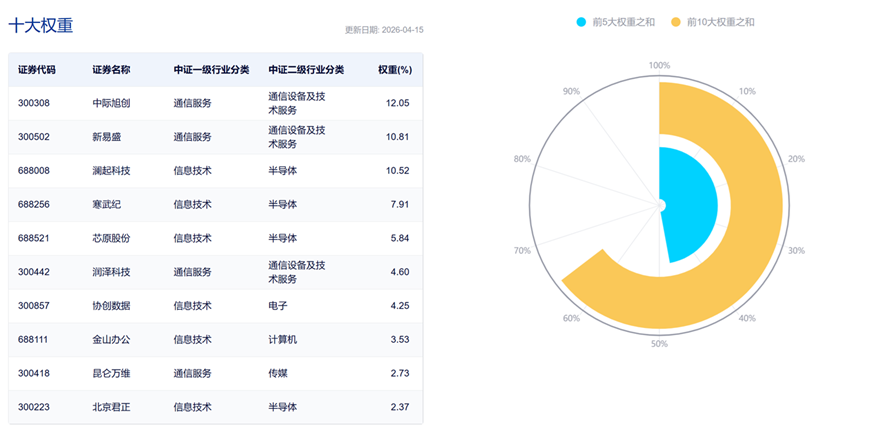Click the 寒武纪 security name
The width and height of the screenshot is (878, 438).
click(x=107, y=205)
